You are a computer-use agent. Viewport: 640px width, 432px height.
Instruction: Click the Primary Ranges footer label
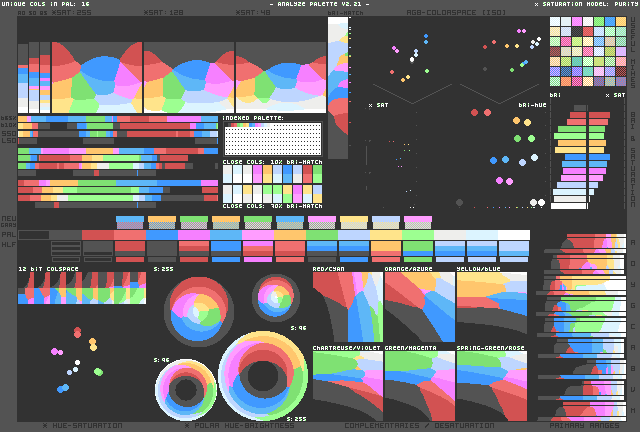[x=584, y=426]
